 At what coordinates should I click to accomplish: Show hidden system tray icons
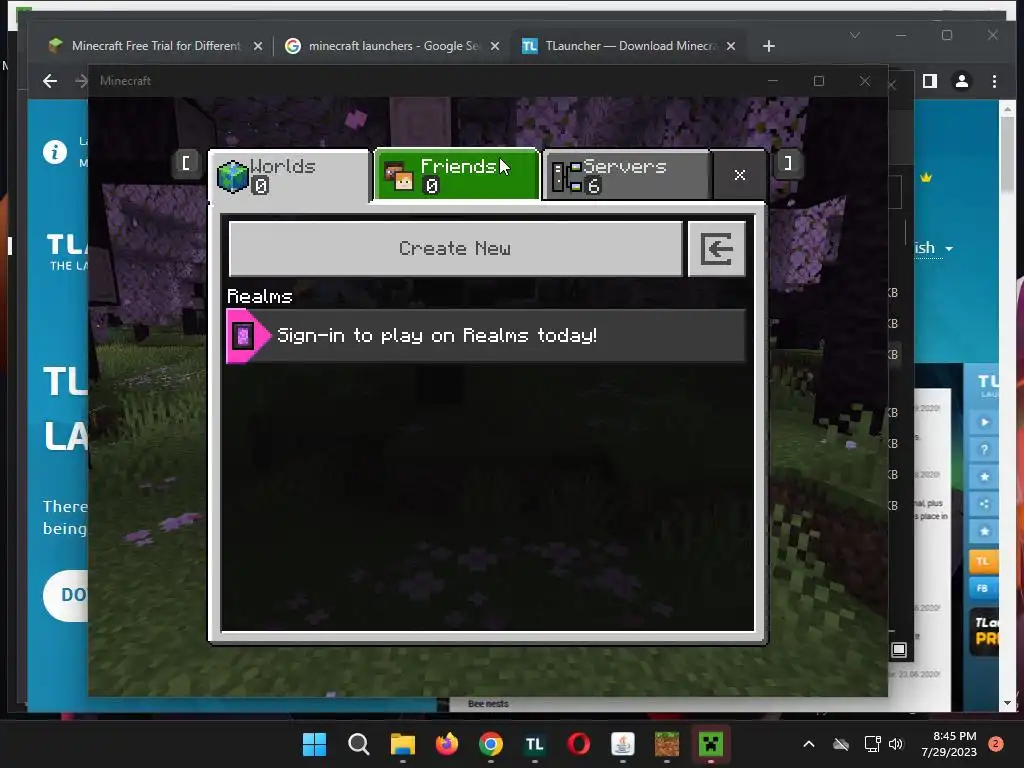click(808, 744)
